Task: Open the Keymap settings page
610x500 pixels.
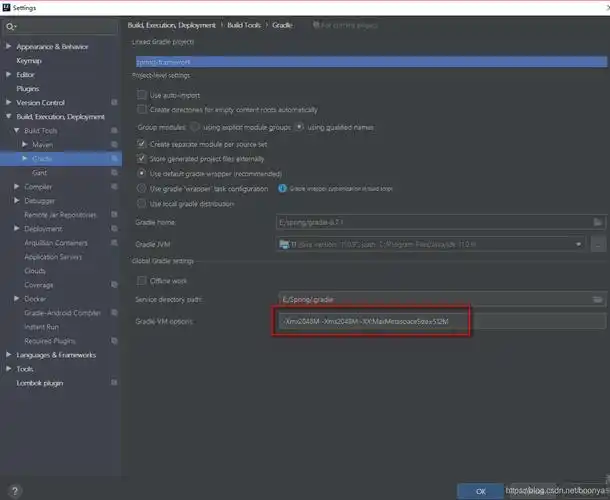Action: tap(29, 60)
